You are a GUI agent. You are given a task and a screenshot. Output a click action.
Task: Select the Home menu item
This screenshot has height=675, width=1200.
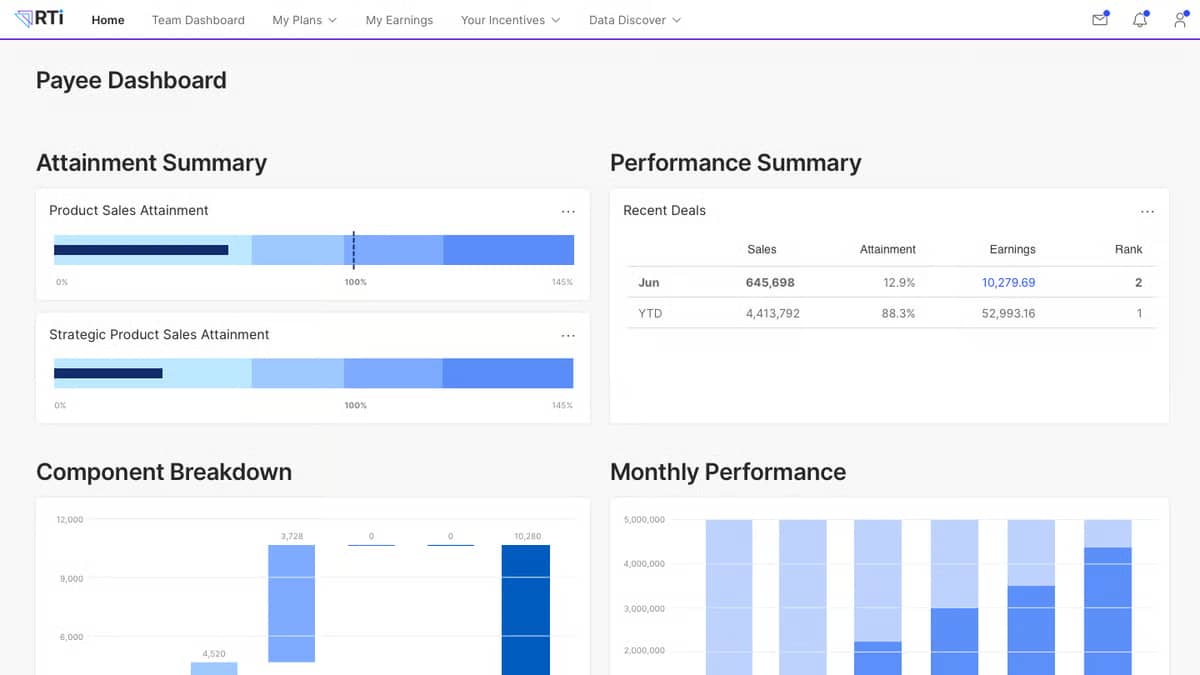(107, 19)
